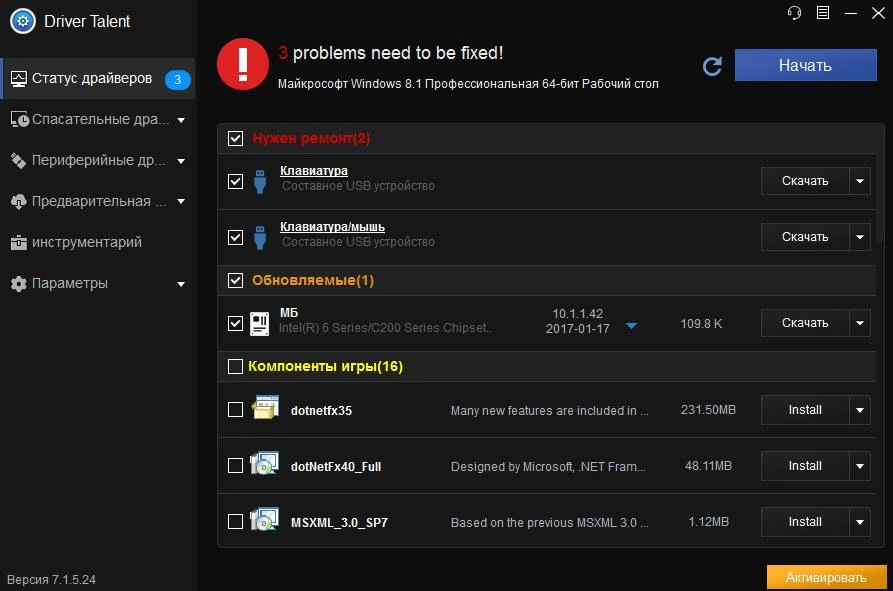Screen dimensions: 893x591
Task: Click Install for dotNetFx40_Full
Action: click(805, 466)
